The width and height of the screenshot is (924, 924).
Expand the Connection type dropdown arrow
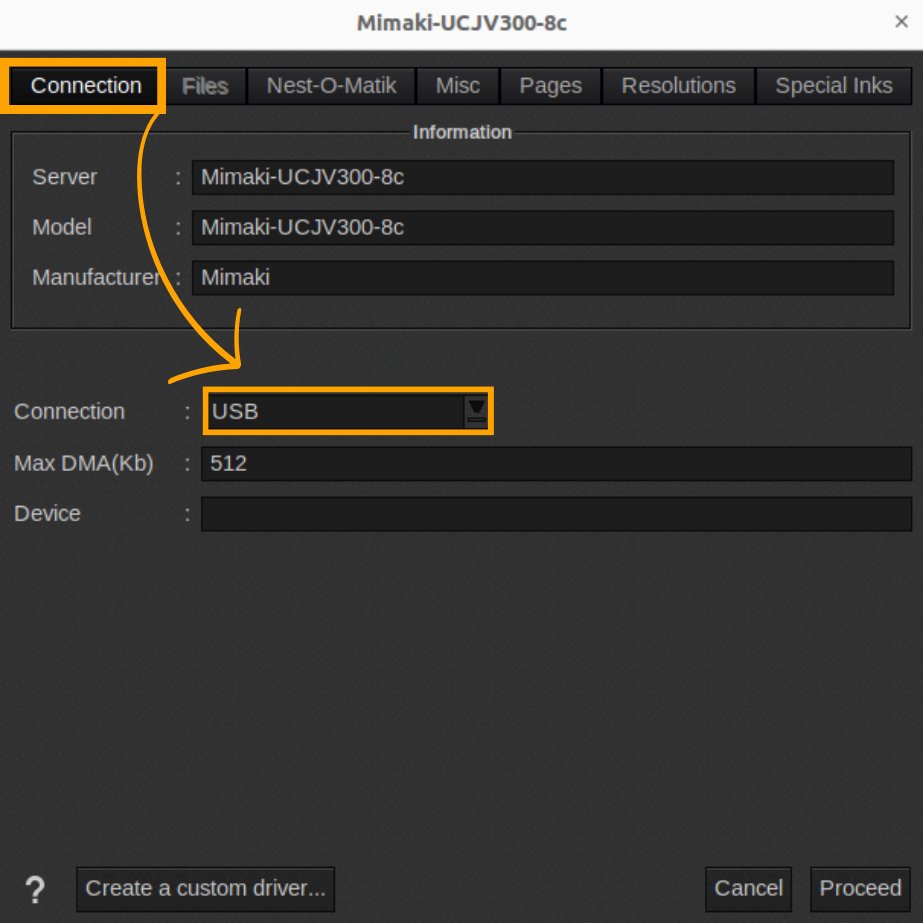click(x=477, y=411)
